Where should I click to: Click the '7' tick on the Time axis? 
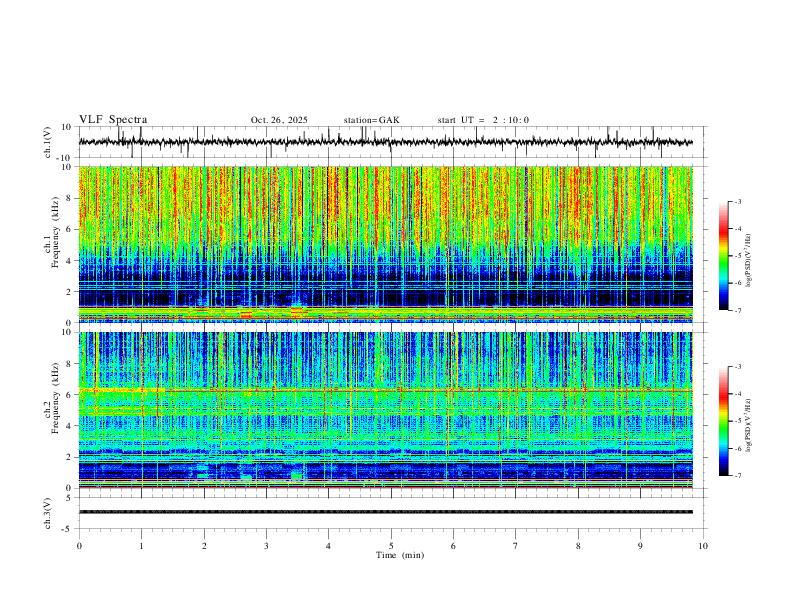click(516, 546)
